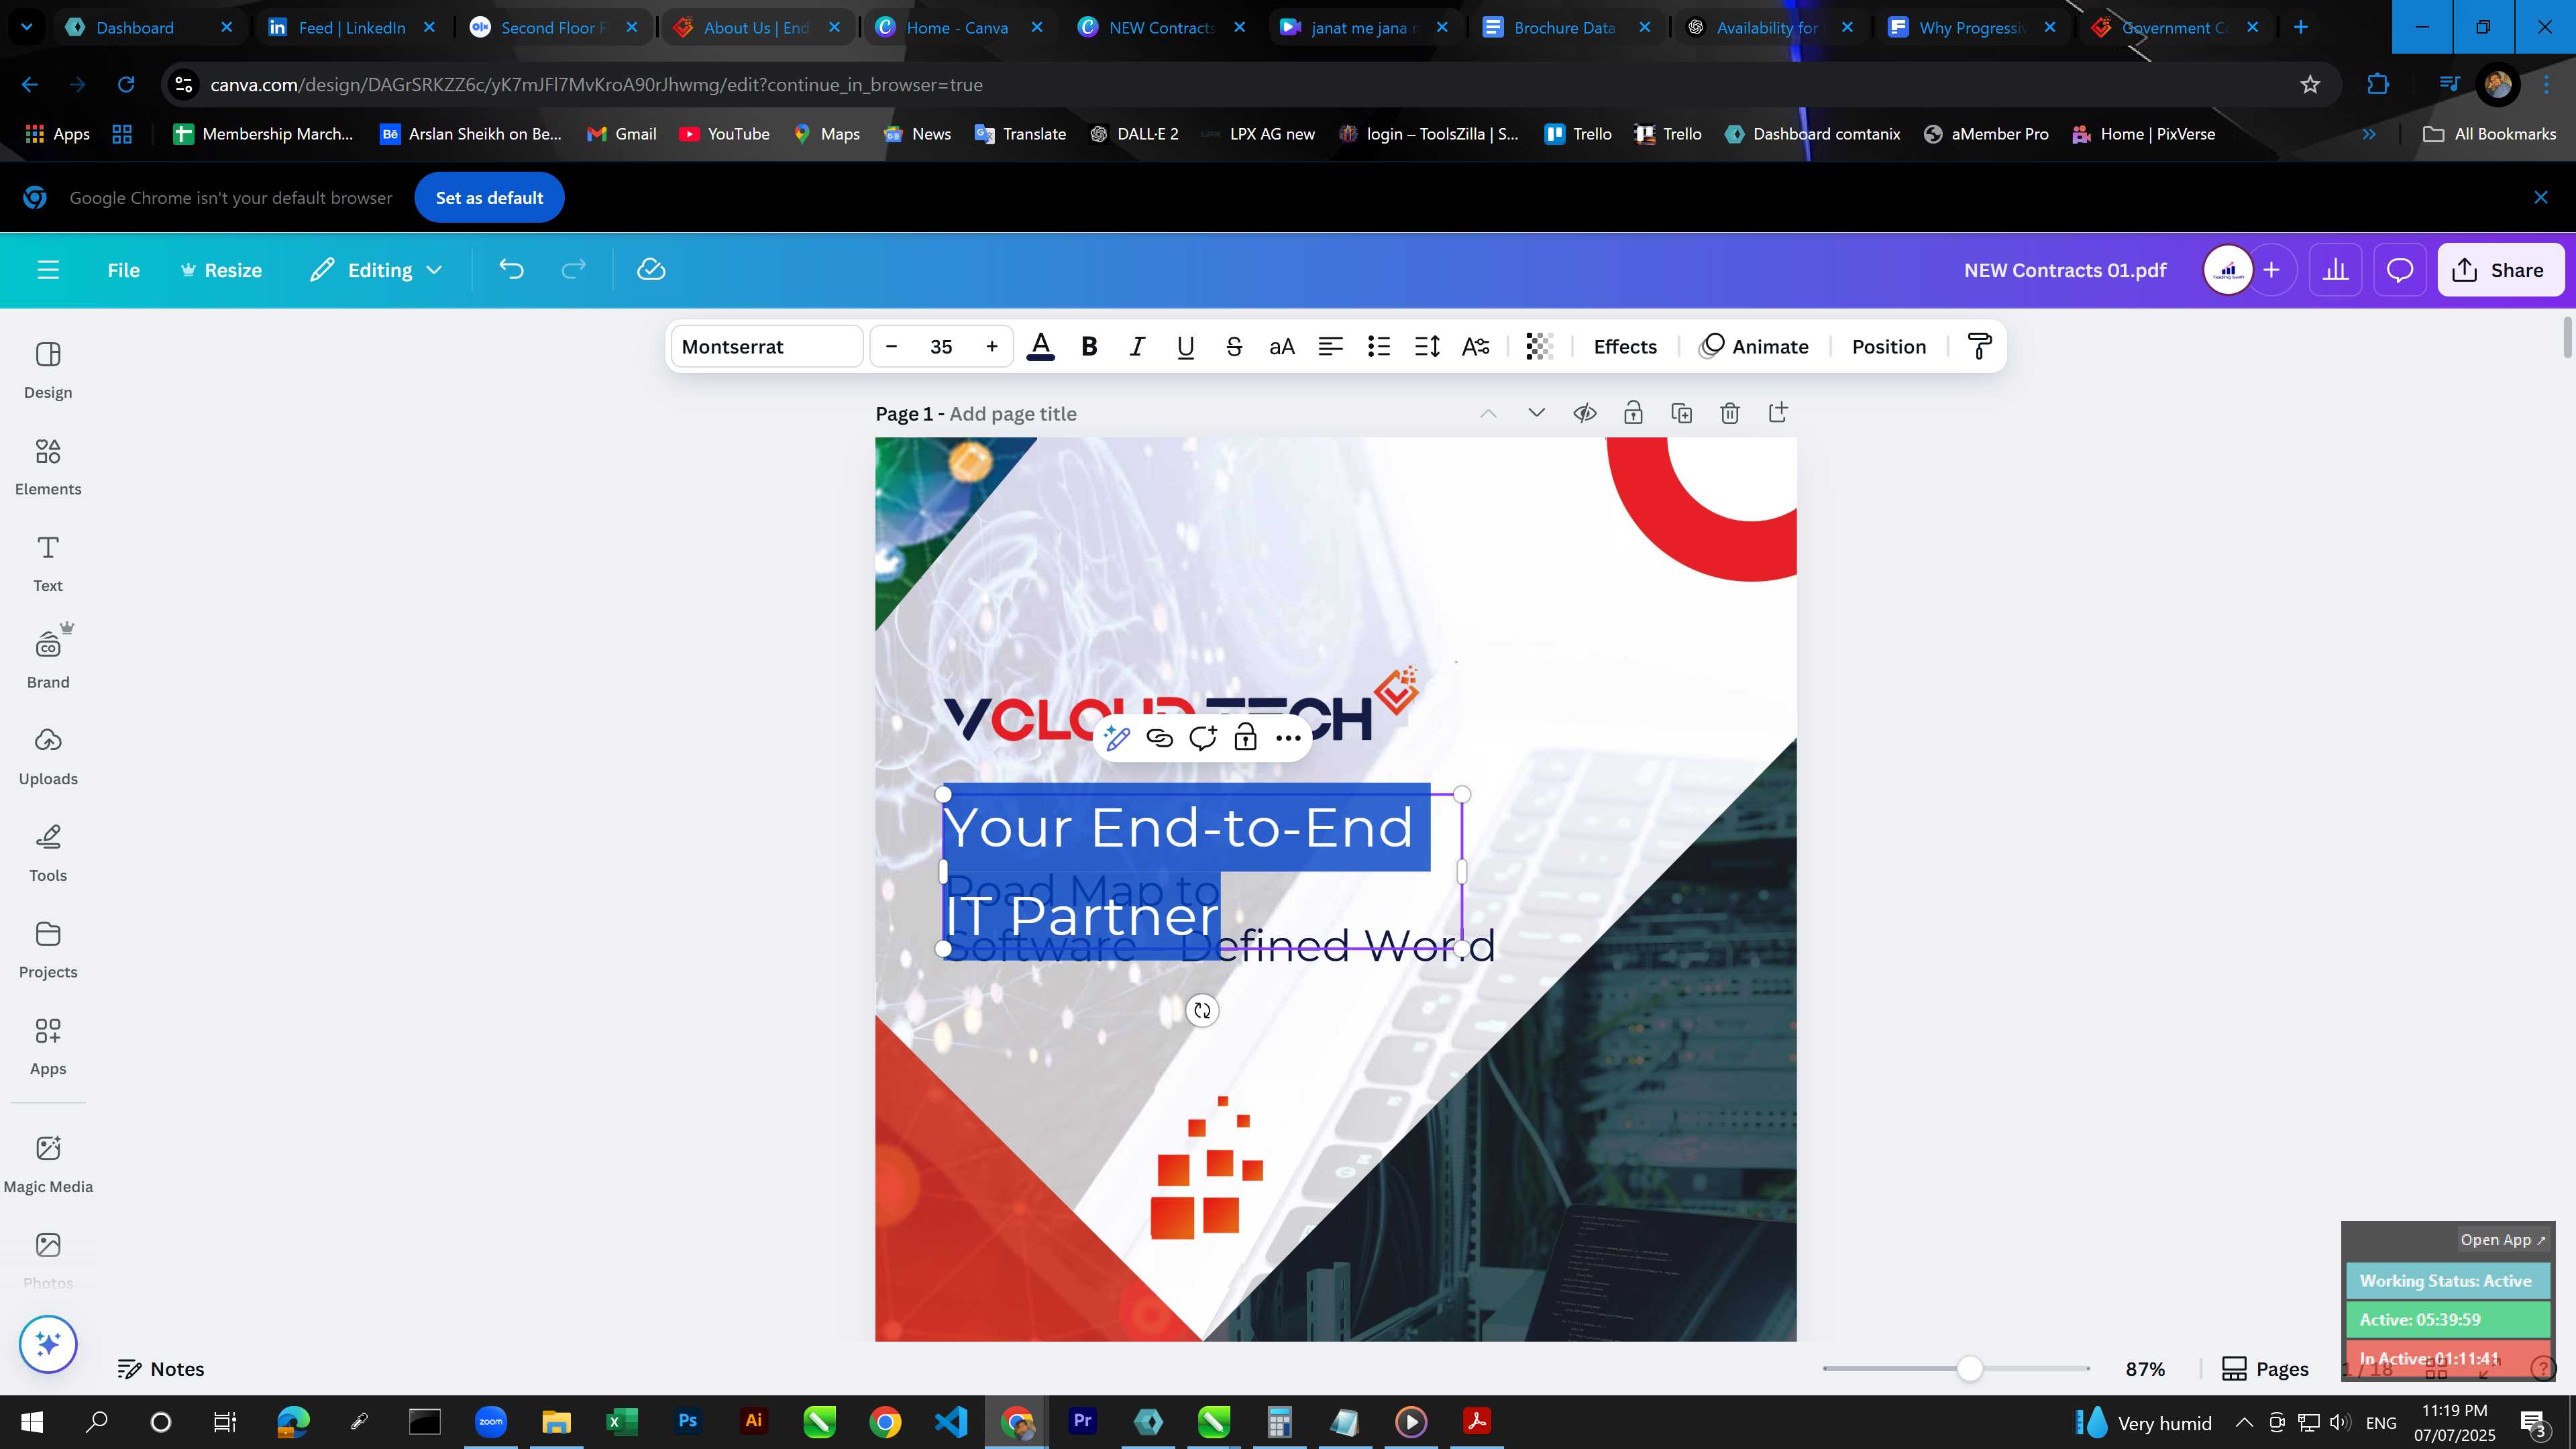The image size is (2576, 1449).
Task: Open the Notes panel
Action: click(x=161, y=1369)
